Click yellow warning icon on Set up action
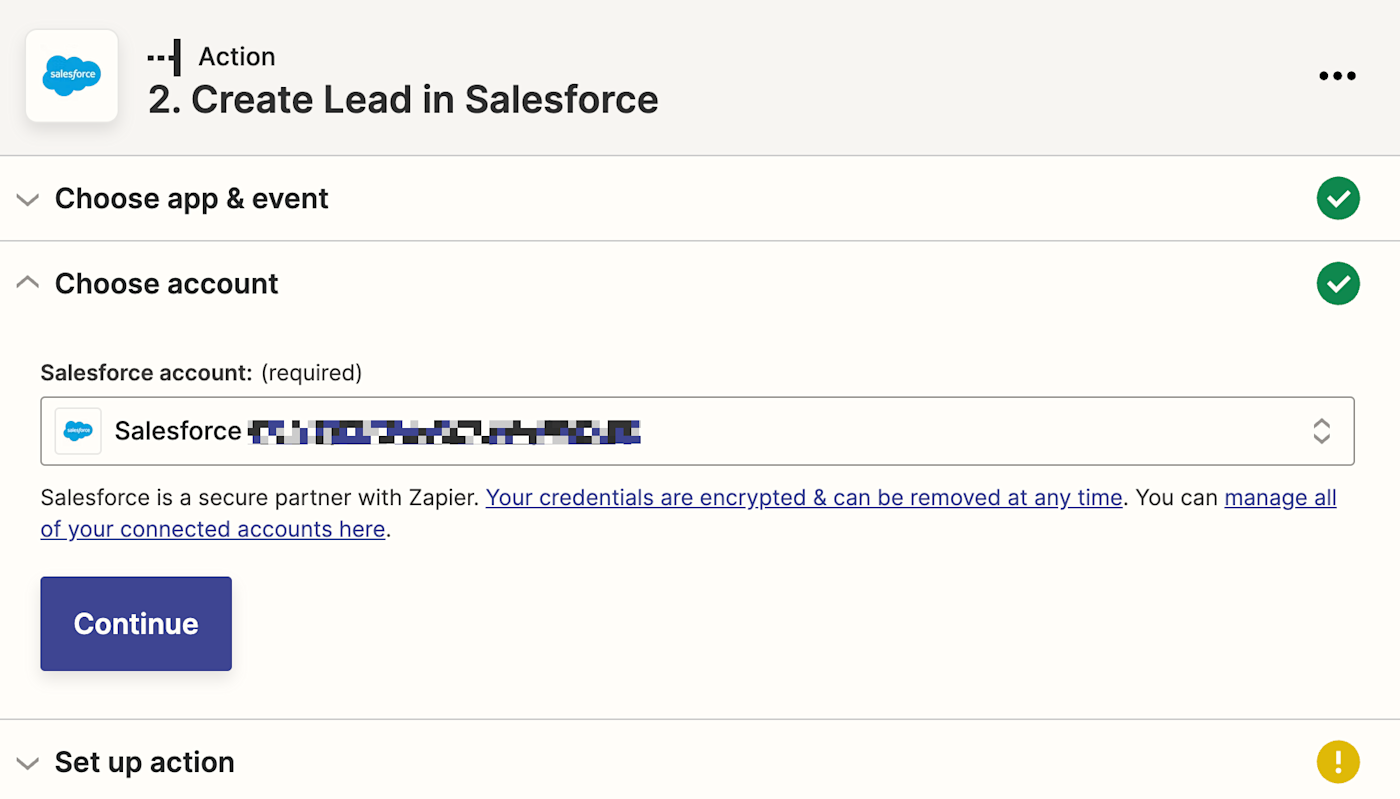This screenshot has height=799, width=1400. (1338, 762)
